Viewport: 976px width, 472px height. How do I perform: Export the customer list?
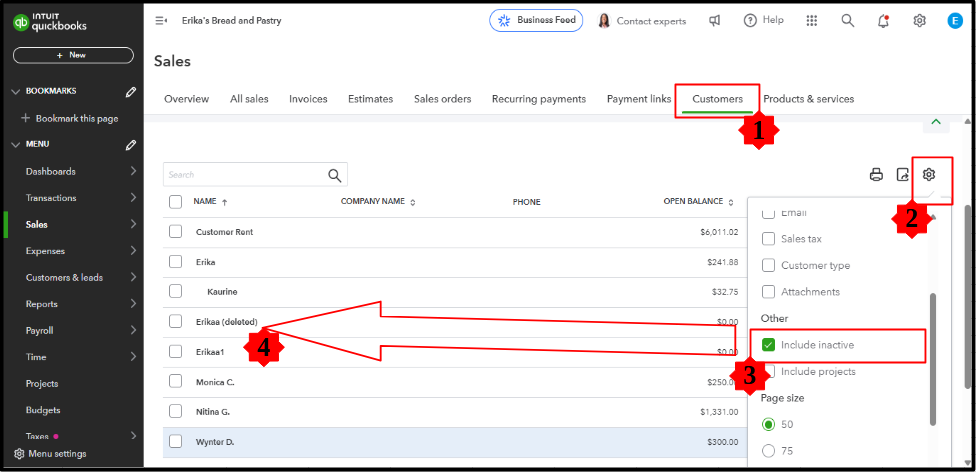903,175
